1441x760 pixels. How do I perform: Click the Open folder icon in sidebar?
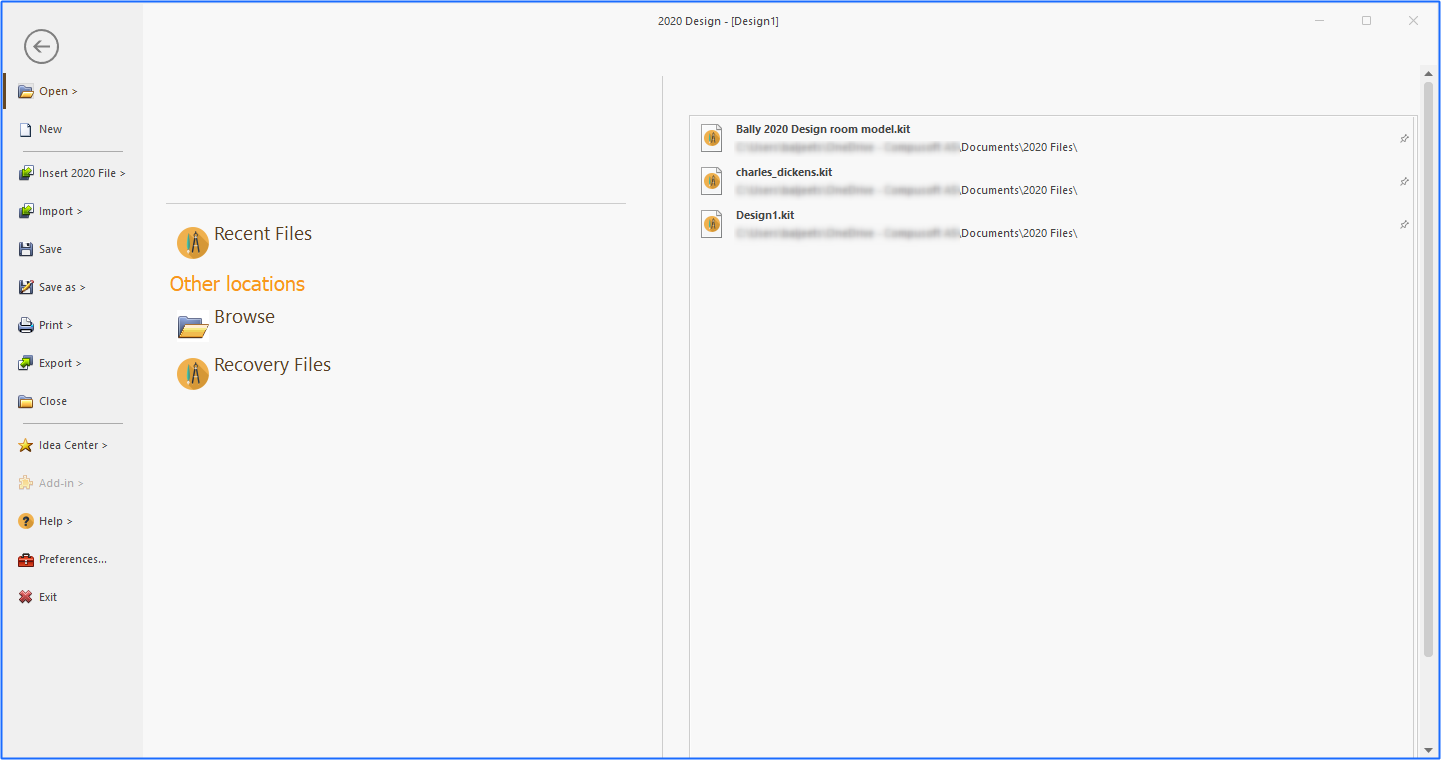(26, 91)
